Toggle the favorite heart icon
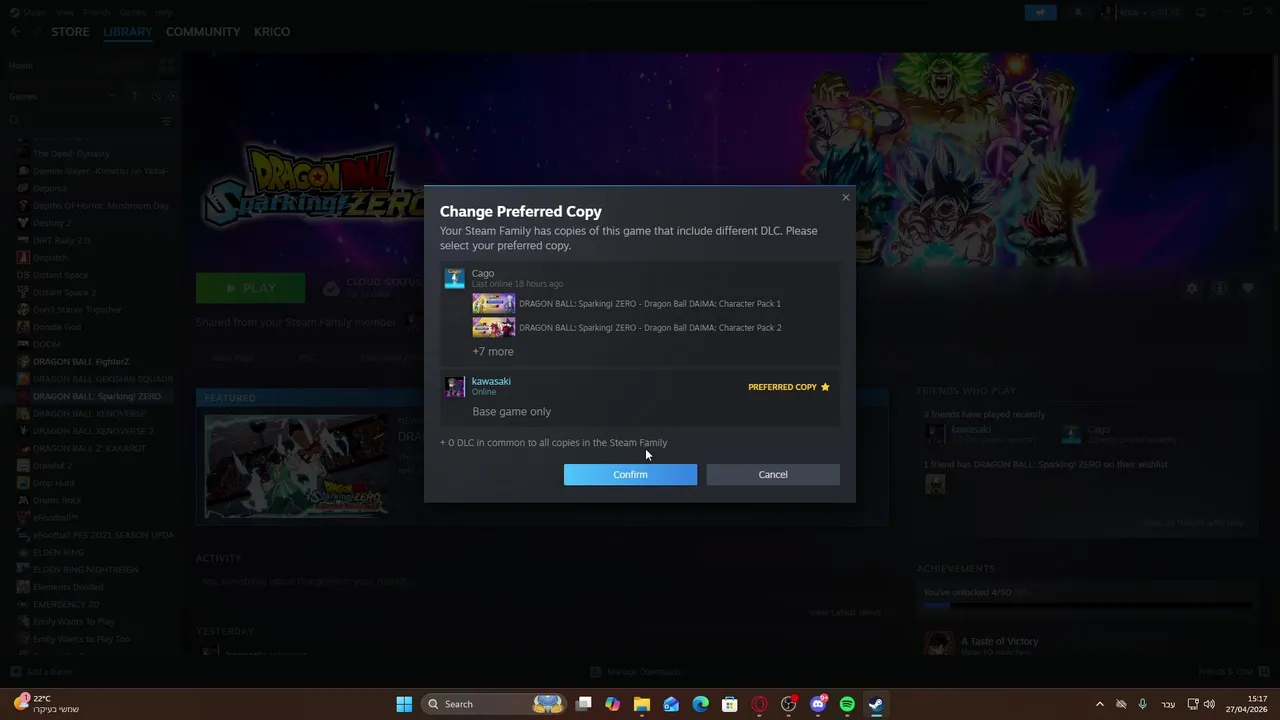This screenshot has height=720, width=1280. [x=1248, y=288]
